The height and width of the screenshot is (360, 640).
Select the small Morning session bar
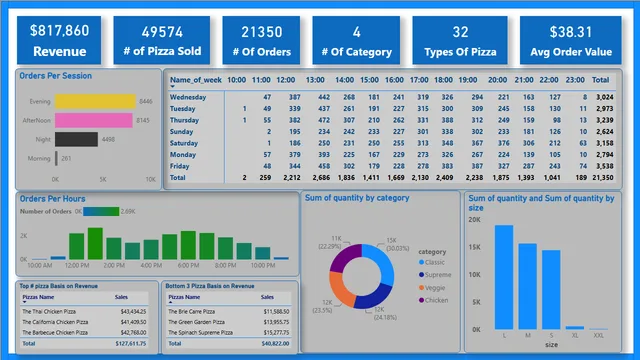pyautogui.click(x=56, y=158)
